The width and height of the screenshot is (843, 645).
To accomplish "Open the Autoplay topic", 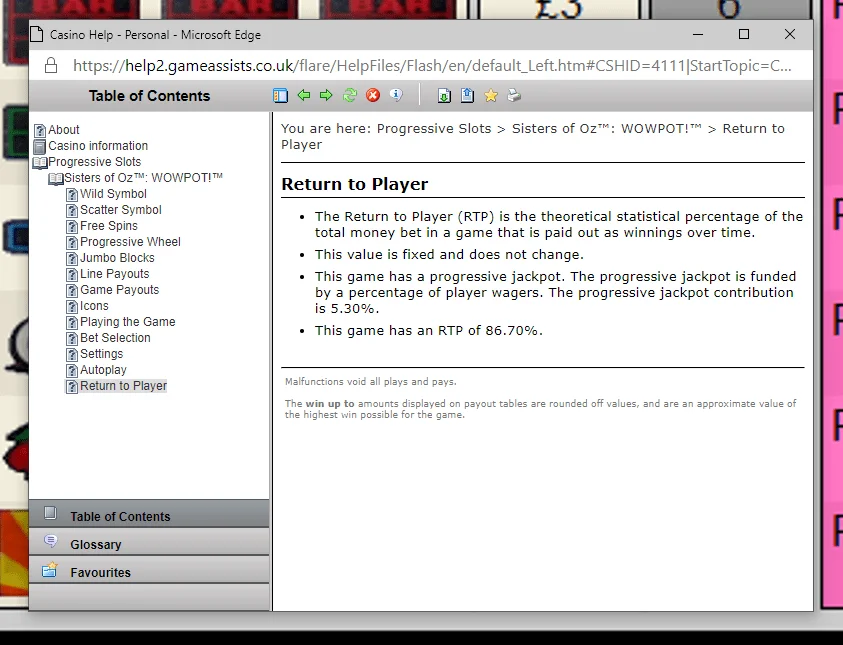I will (103, 370).
